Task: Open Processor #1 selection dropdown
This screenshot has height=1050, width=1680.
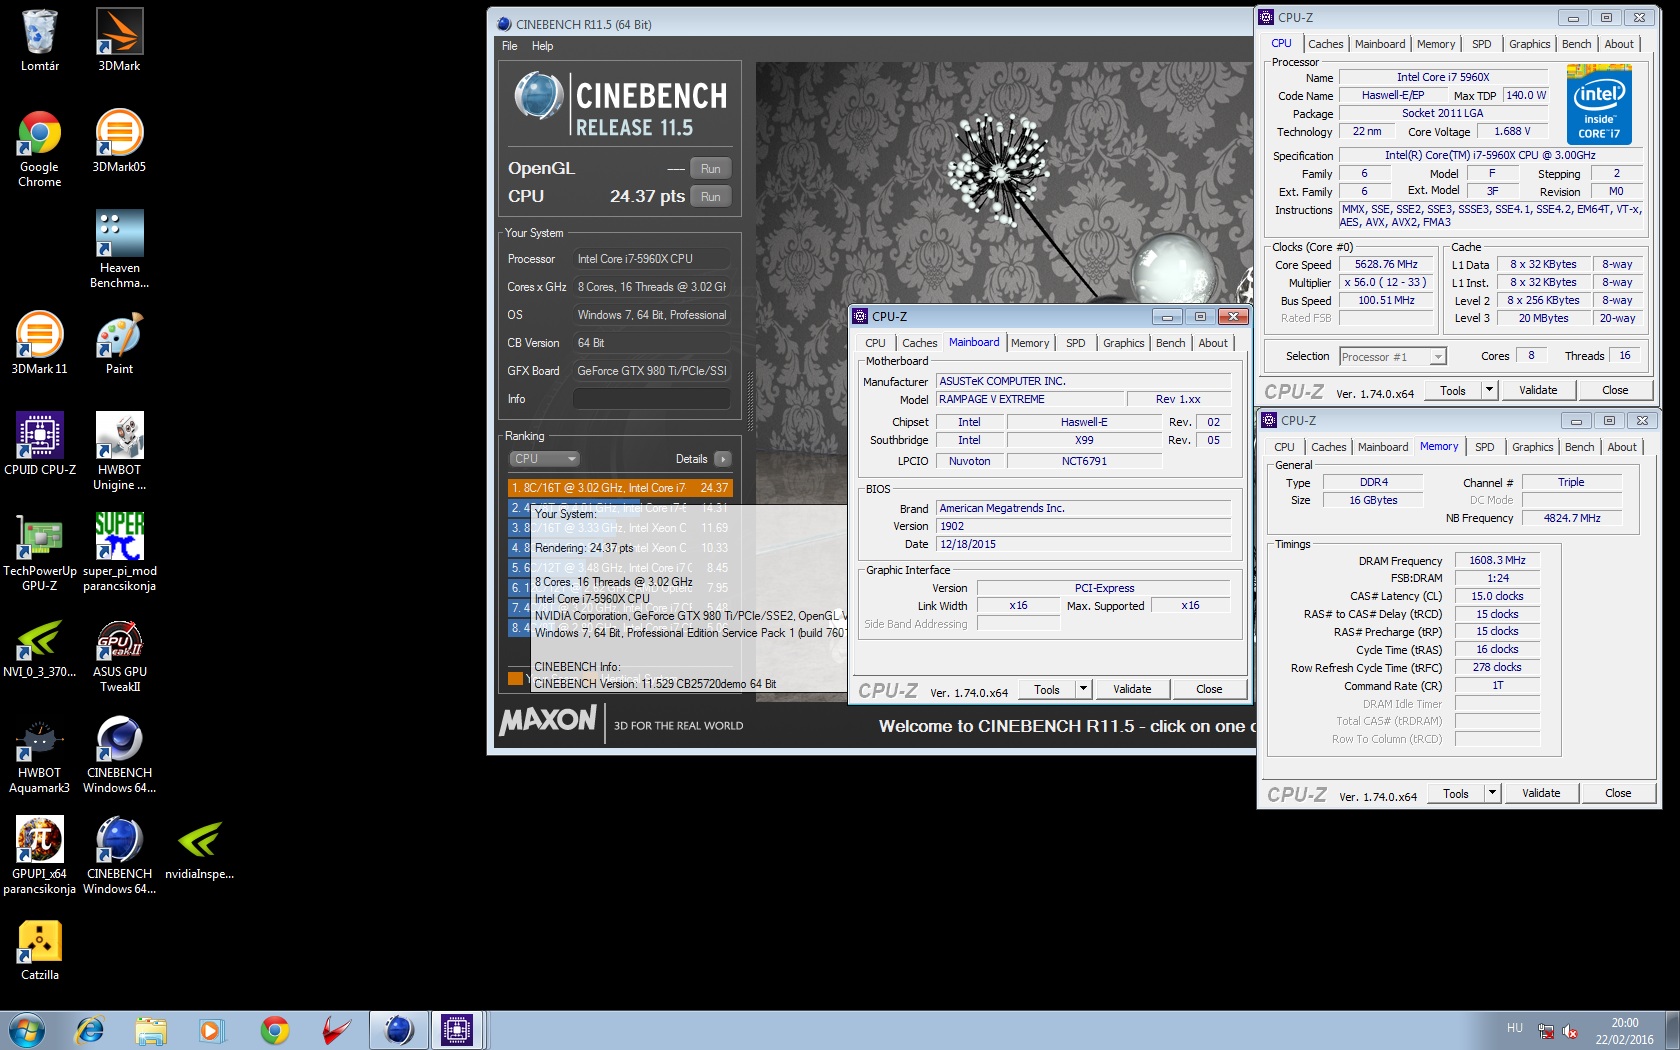Action: tap(1392, 356)
